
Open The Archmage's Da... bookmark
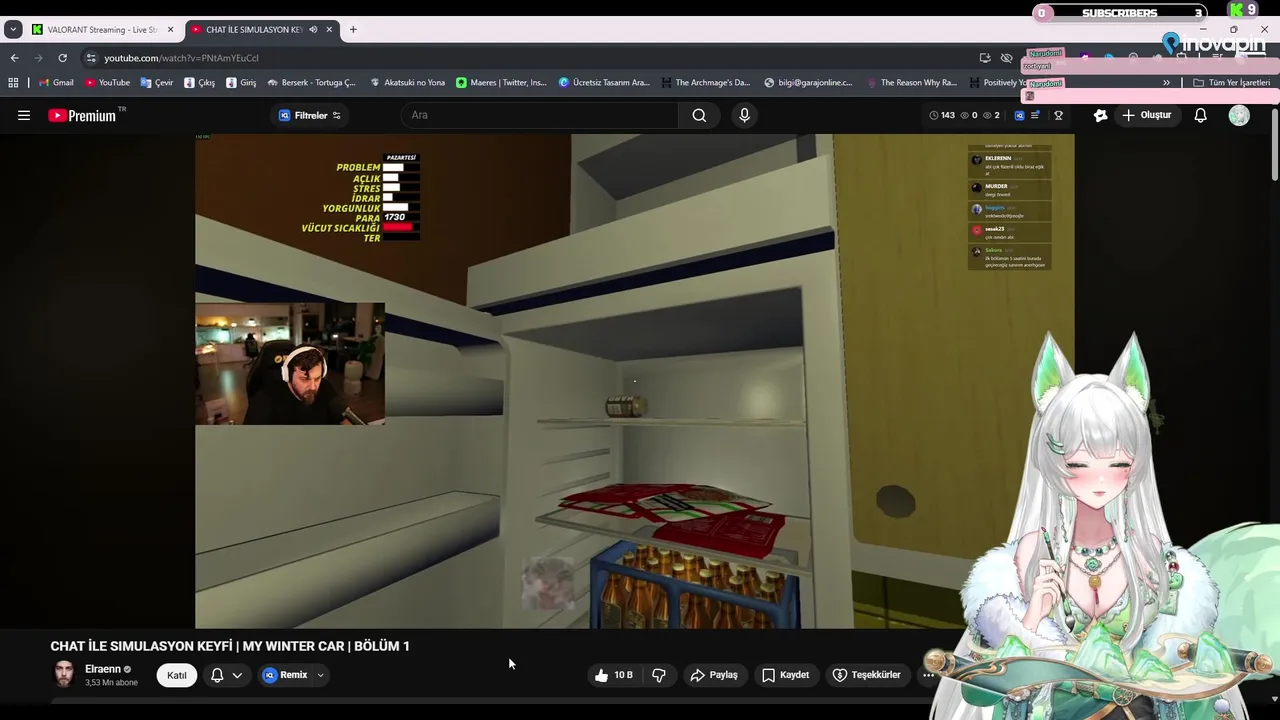coord(705,83)
